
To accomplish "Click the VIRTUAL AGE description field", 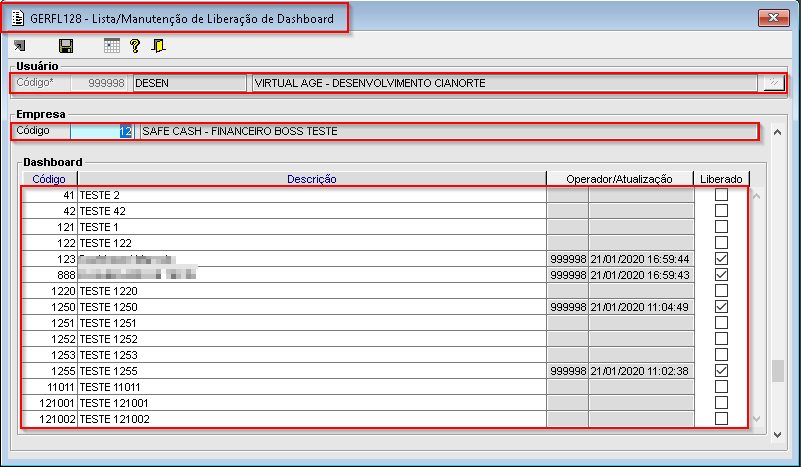I will pos(505,83).
